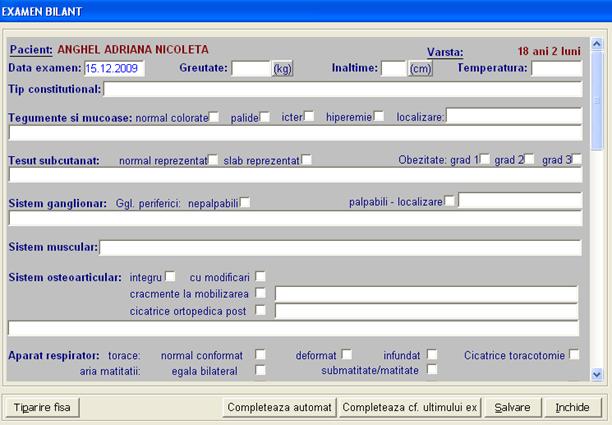Focus the Greutate input field

251,69
